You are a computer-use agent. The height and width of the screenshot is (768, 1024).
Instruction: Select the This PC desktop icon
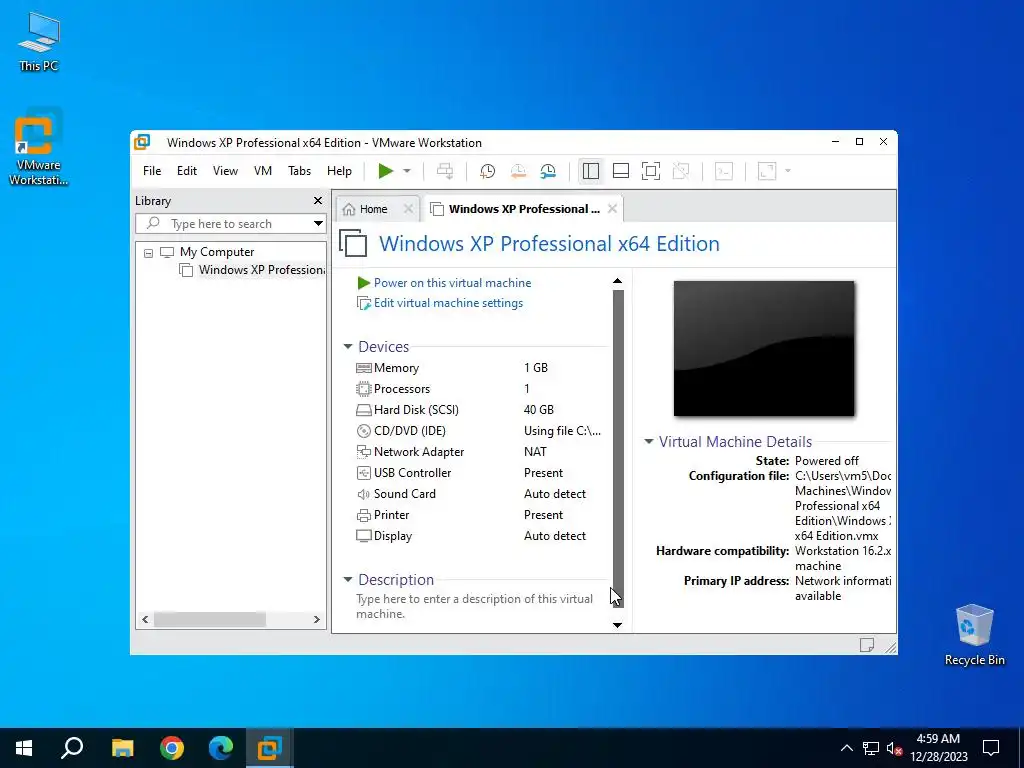pyautogui.click(x=38, y=42)
